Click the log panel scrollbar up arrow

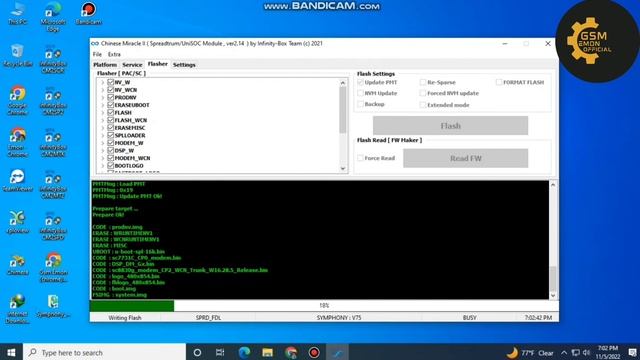point(553,185)
